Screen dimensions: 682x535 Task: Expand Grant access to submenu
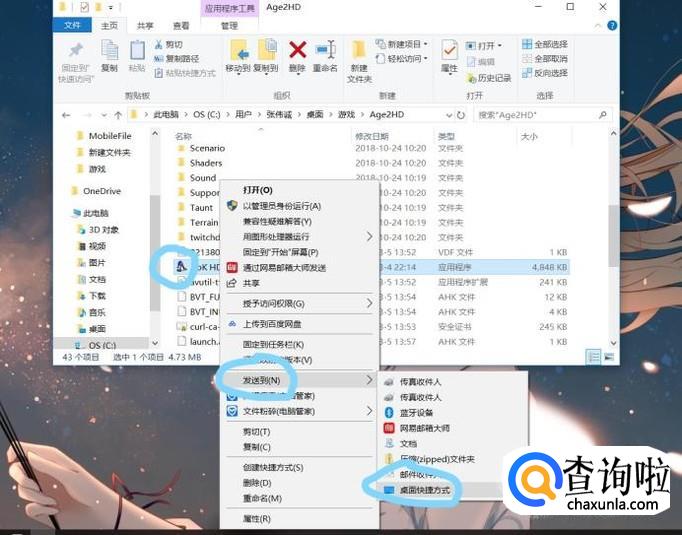click(369, 303)
